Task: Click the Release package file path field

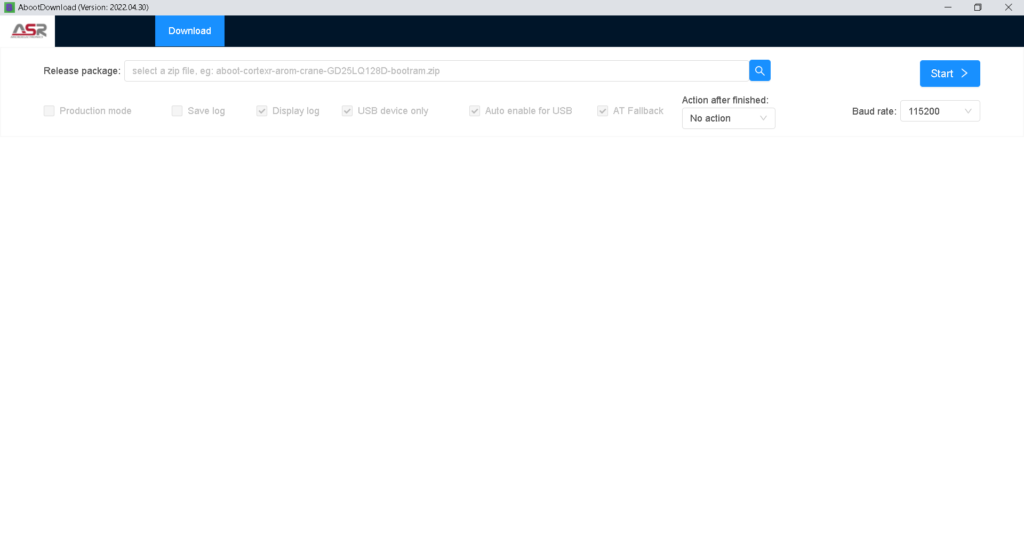Action: coord(436,71)
